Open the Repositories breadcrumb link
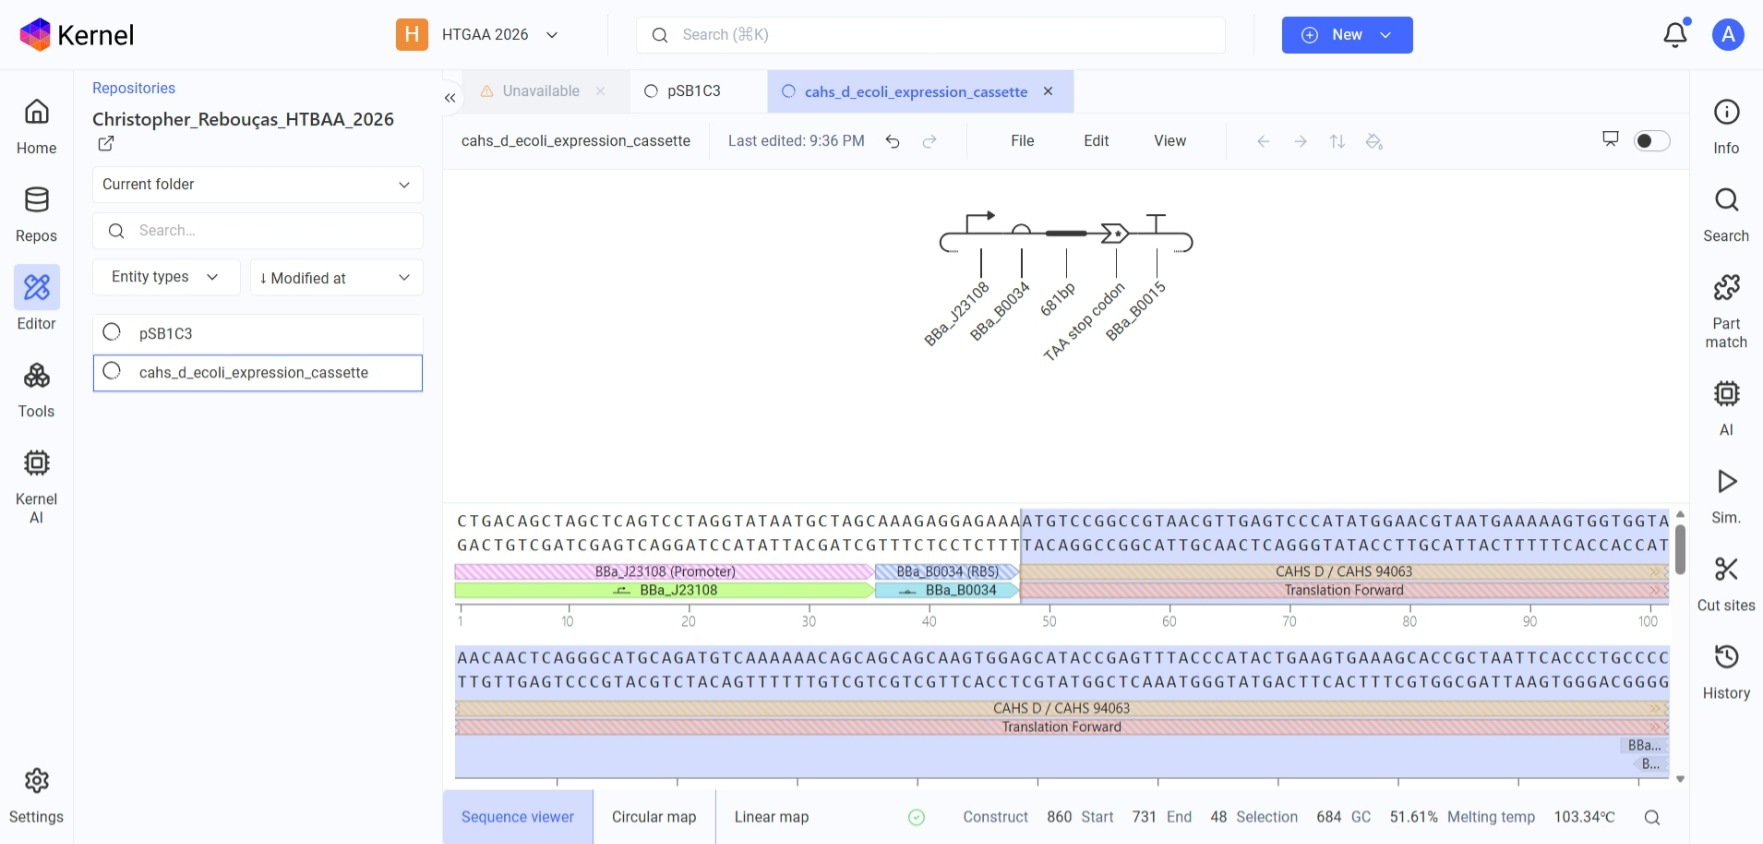Screen dimensions: 1763x844 pyautogui.click(x=134, y=88)
